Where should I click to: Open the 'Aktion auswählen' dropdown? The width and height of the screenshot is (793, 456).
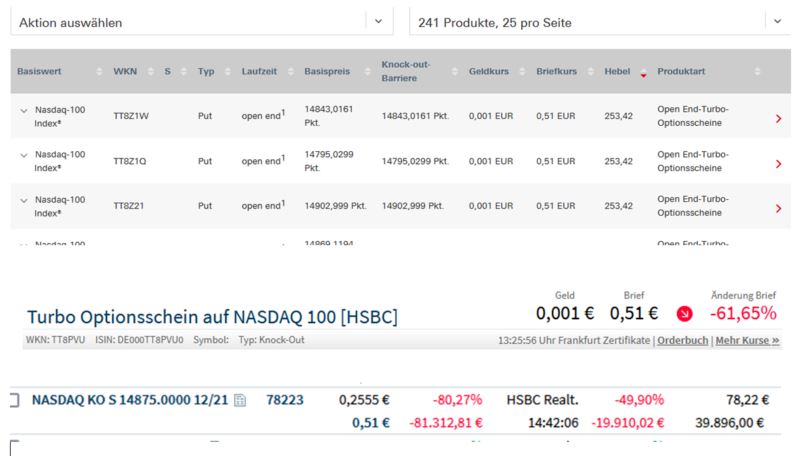pyautogui.click(x=201, y=22)
